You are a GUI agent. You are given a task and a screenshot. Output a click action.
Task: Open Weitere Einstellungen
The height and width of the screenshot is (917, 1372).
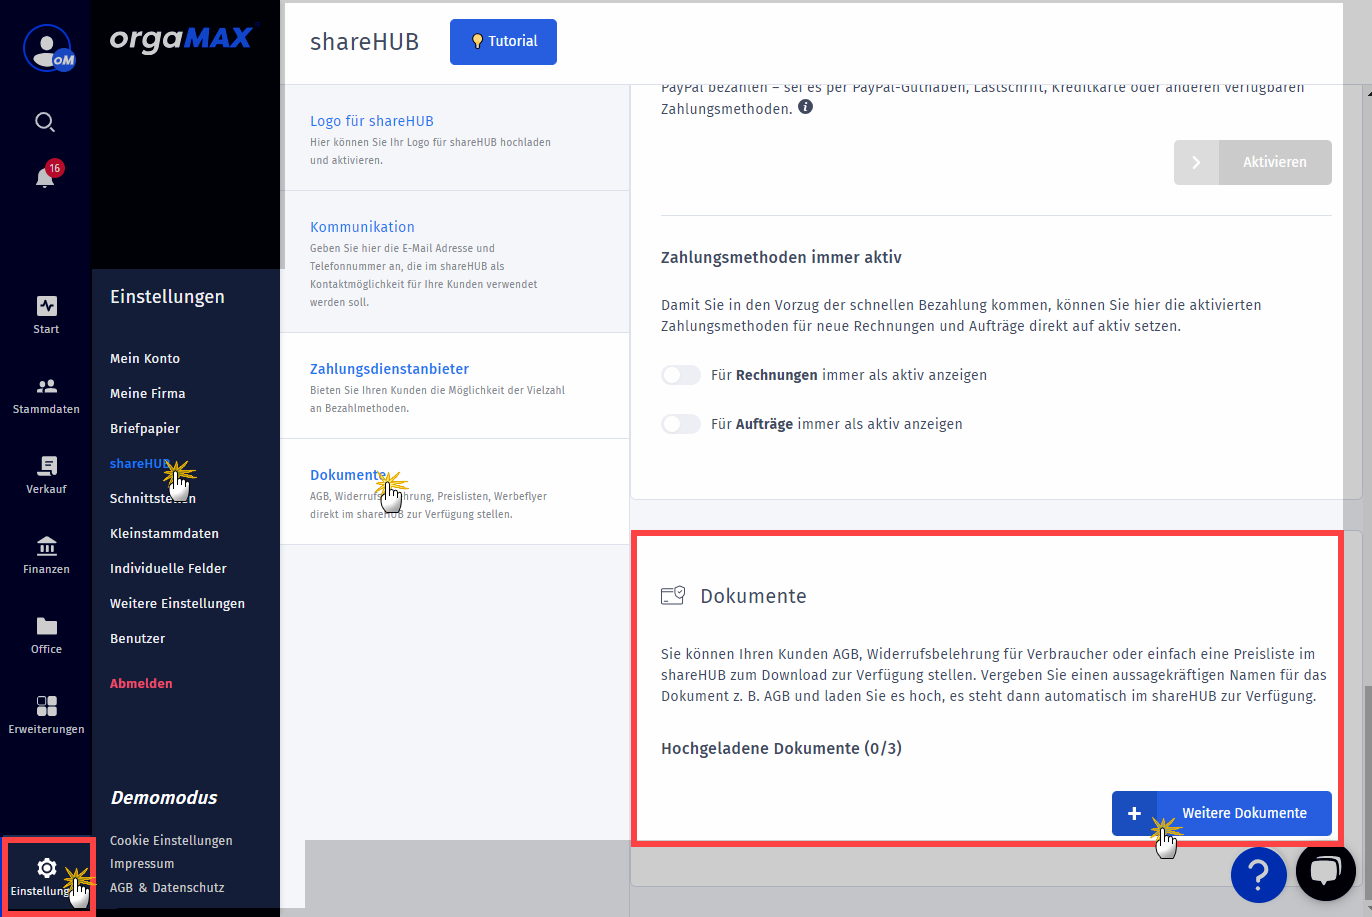coord(177,603)
